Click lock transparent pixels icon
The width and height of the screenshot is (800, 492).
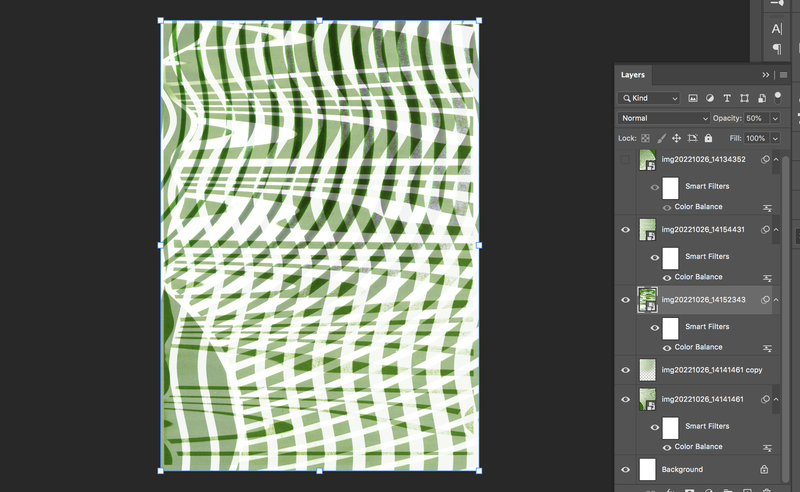645,138
